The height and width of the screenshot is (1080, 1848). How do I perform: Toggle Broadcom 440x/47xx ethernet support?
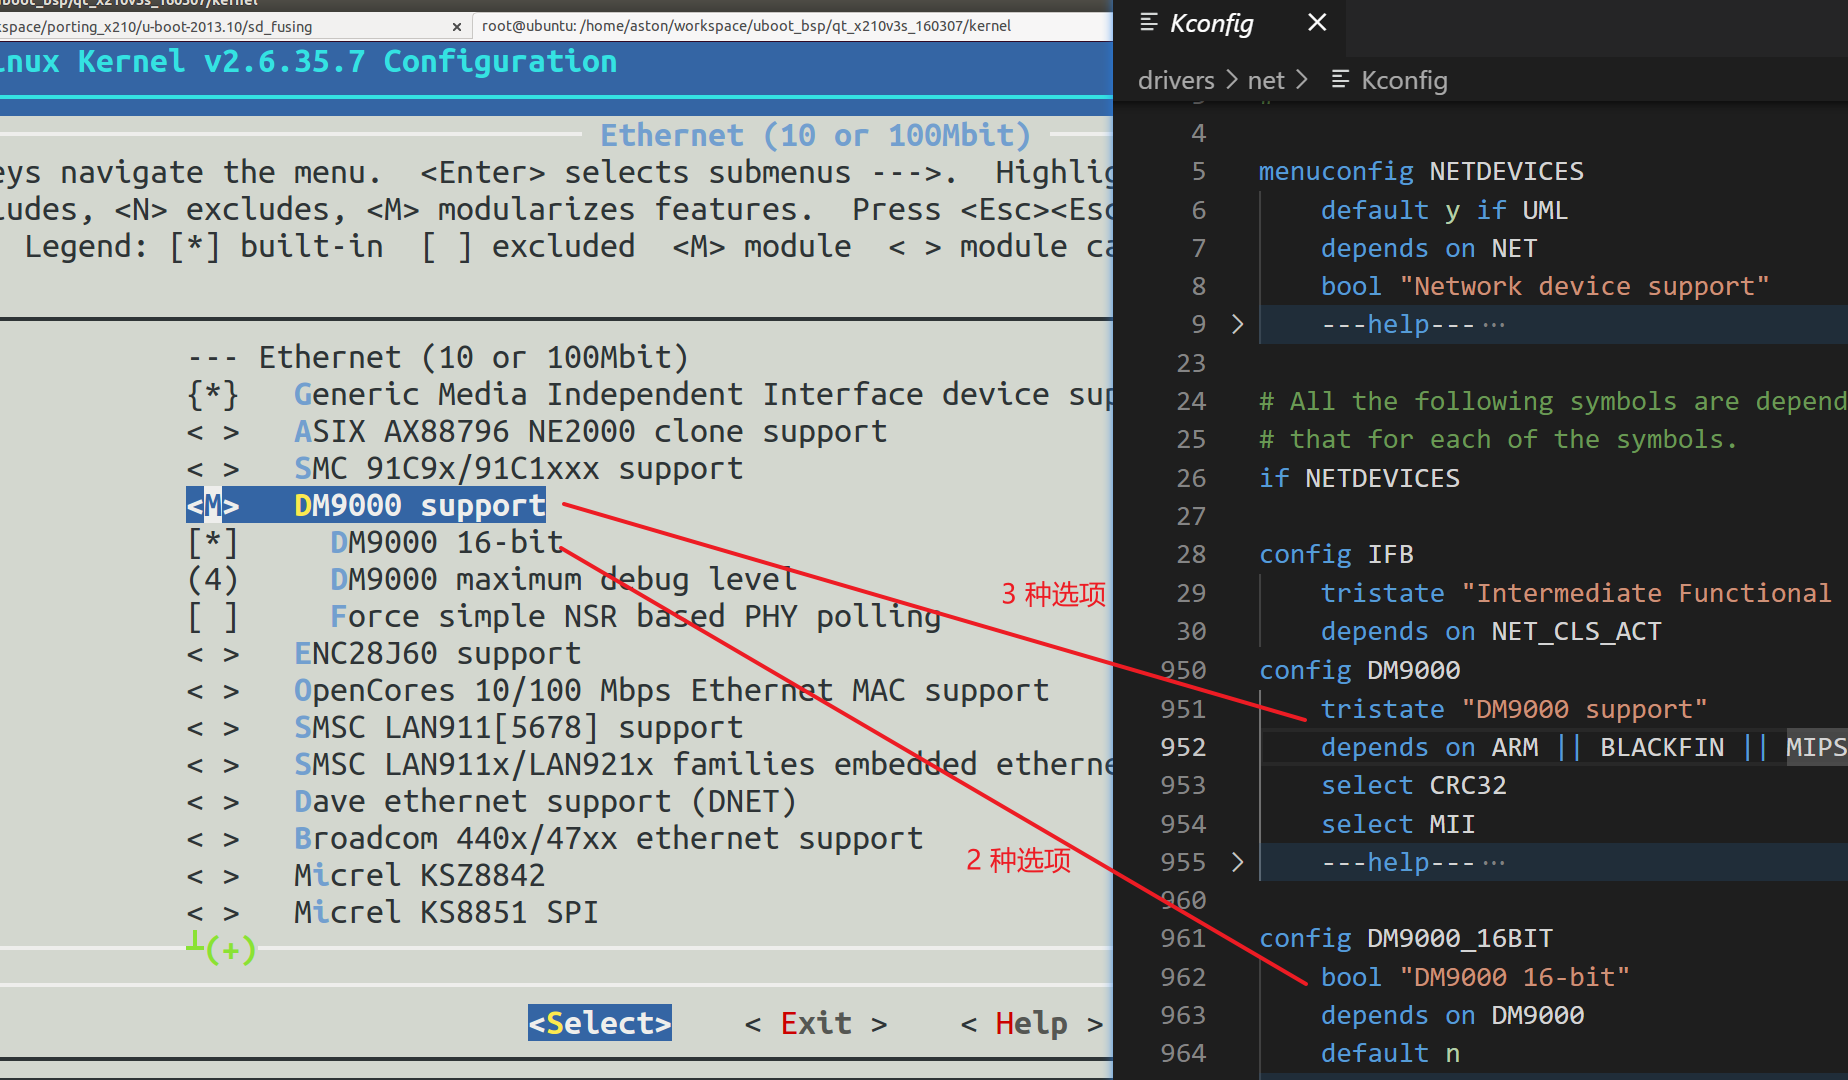(213, 838)
